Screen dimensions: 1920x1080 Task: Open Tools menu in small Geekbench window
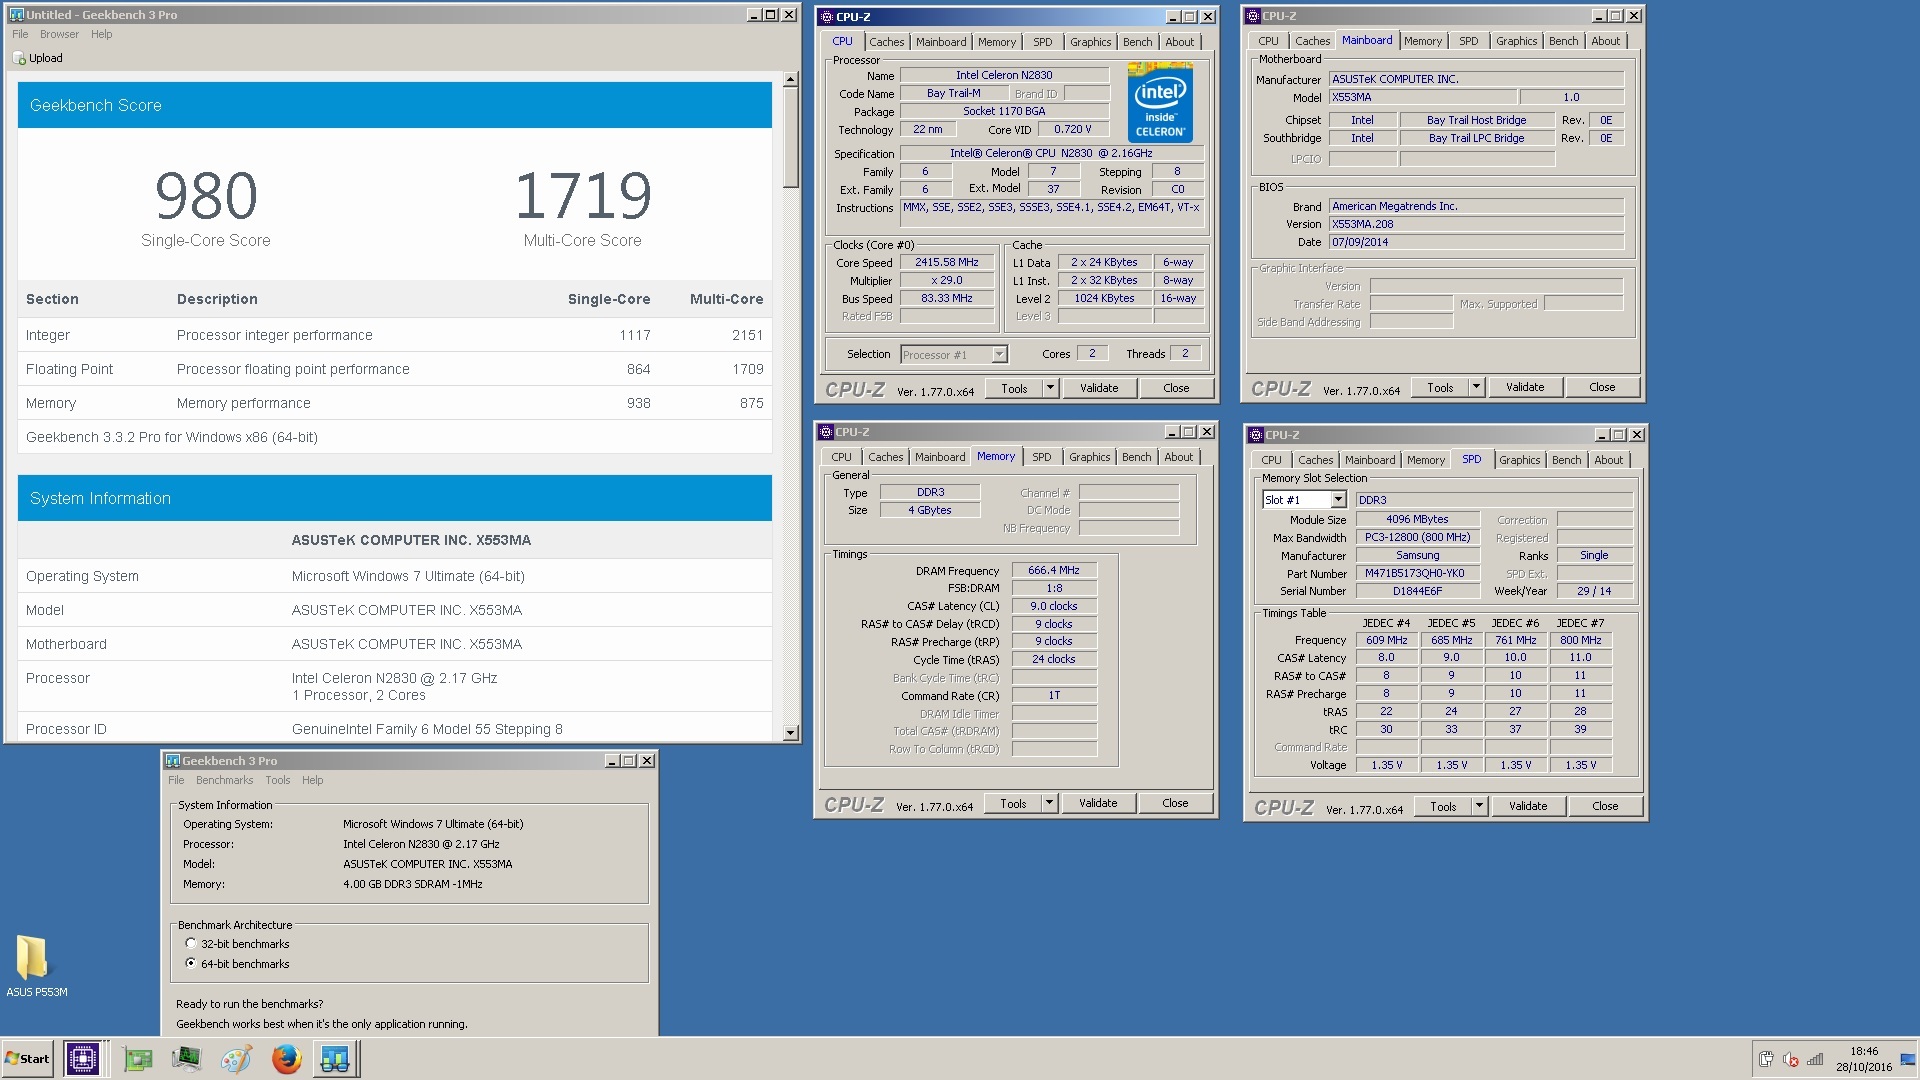(x=277, y=780)
